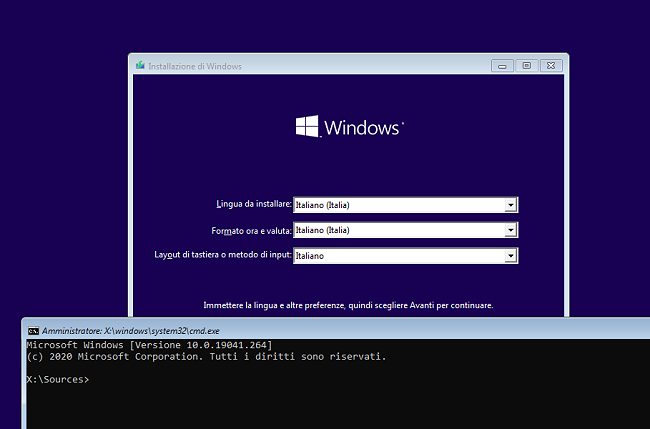Click the Layout di tastiera o metodo label

pos(222,255)
